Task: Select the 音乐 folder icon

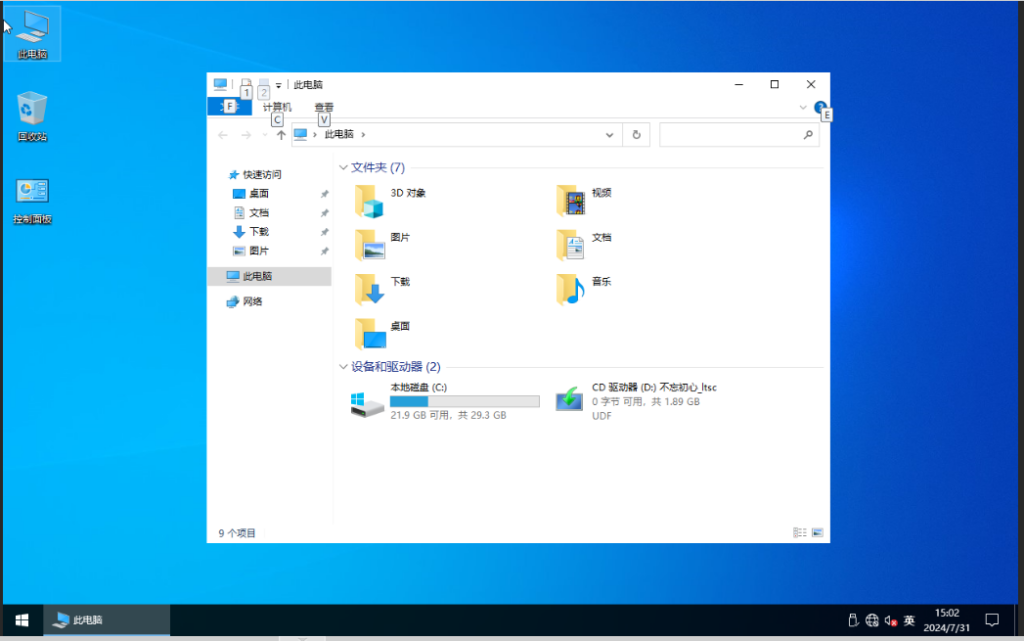Action: click(570, 290)
